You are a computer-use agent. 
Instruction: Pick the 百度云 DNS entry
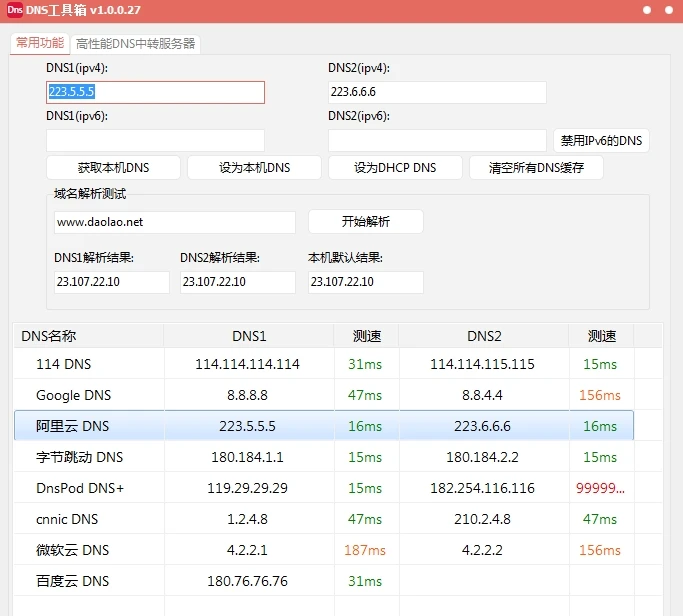(72, 581)
